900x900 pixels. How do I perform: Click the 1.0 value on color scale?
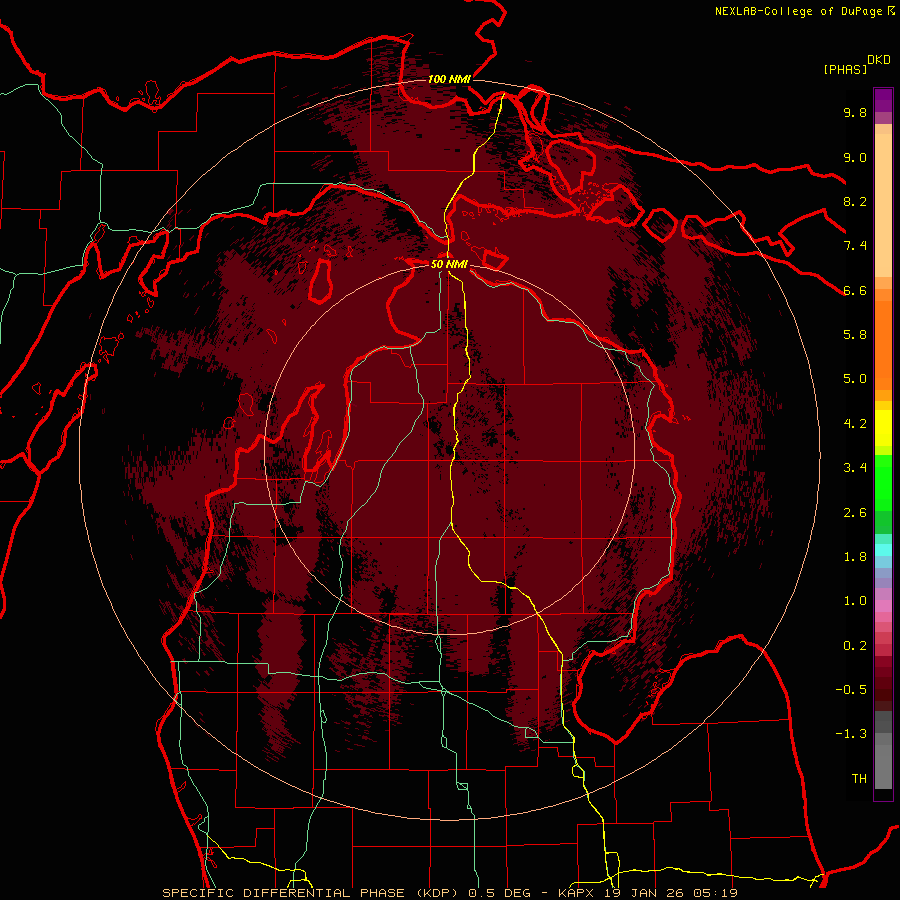855,601
